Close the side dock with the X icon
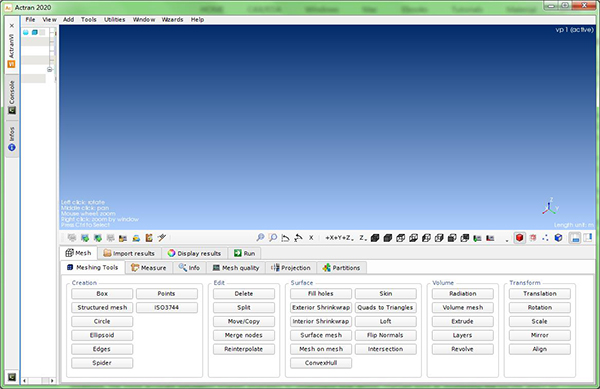 [12, 26]
